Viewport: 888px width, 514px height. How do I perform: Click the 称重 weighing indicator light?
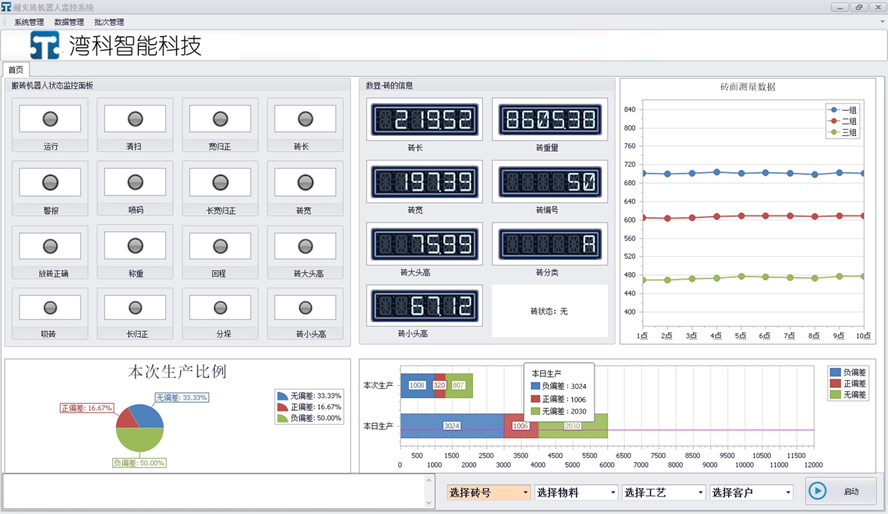click(135, 246)
